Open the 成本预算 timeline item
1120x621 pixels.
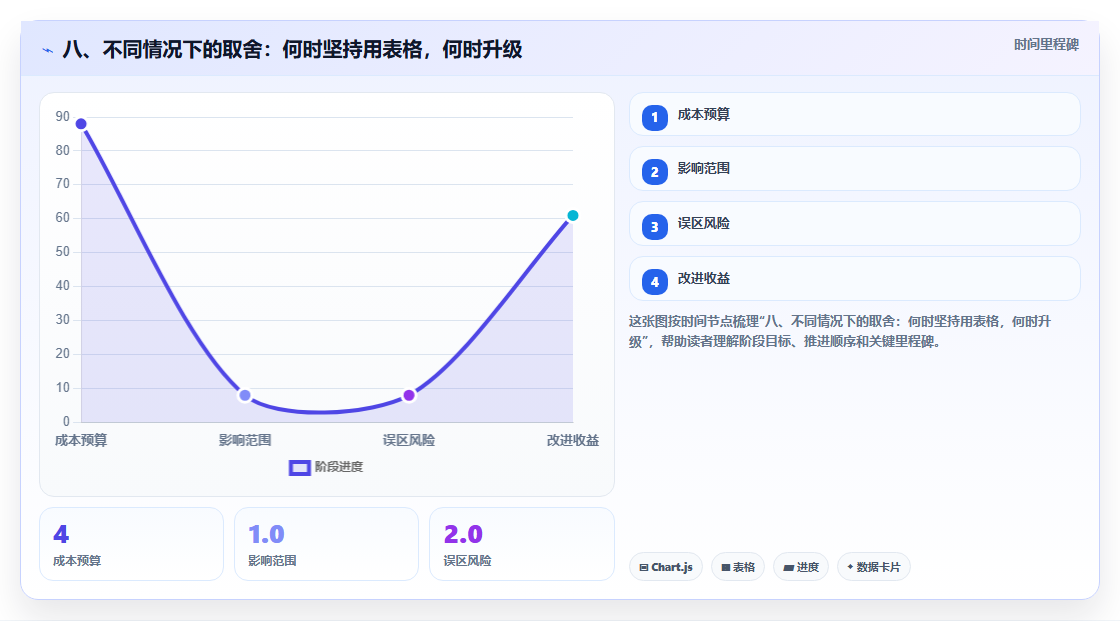point(854,114)
